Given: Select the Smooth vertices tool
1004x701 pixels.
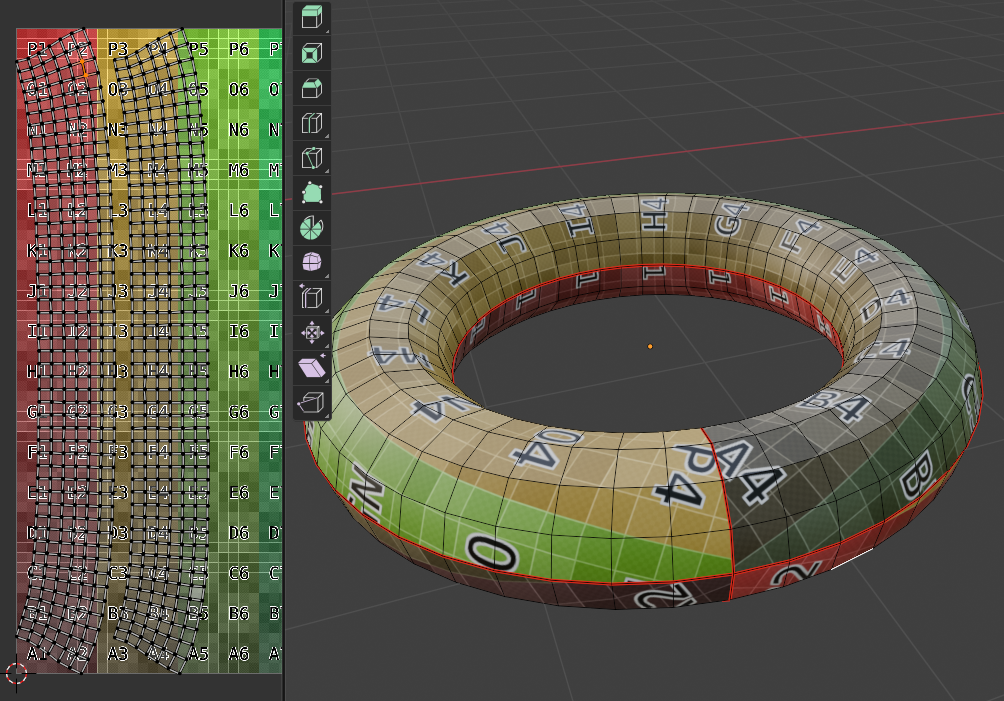Looking at the screenshot, I should tap(312, 263).
